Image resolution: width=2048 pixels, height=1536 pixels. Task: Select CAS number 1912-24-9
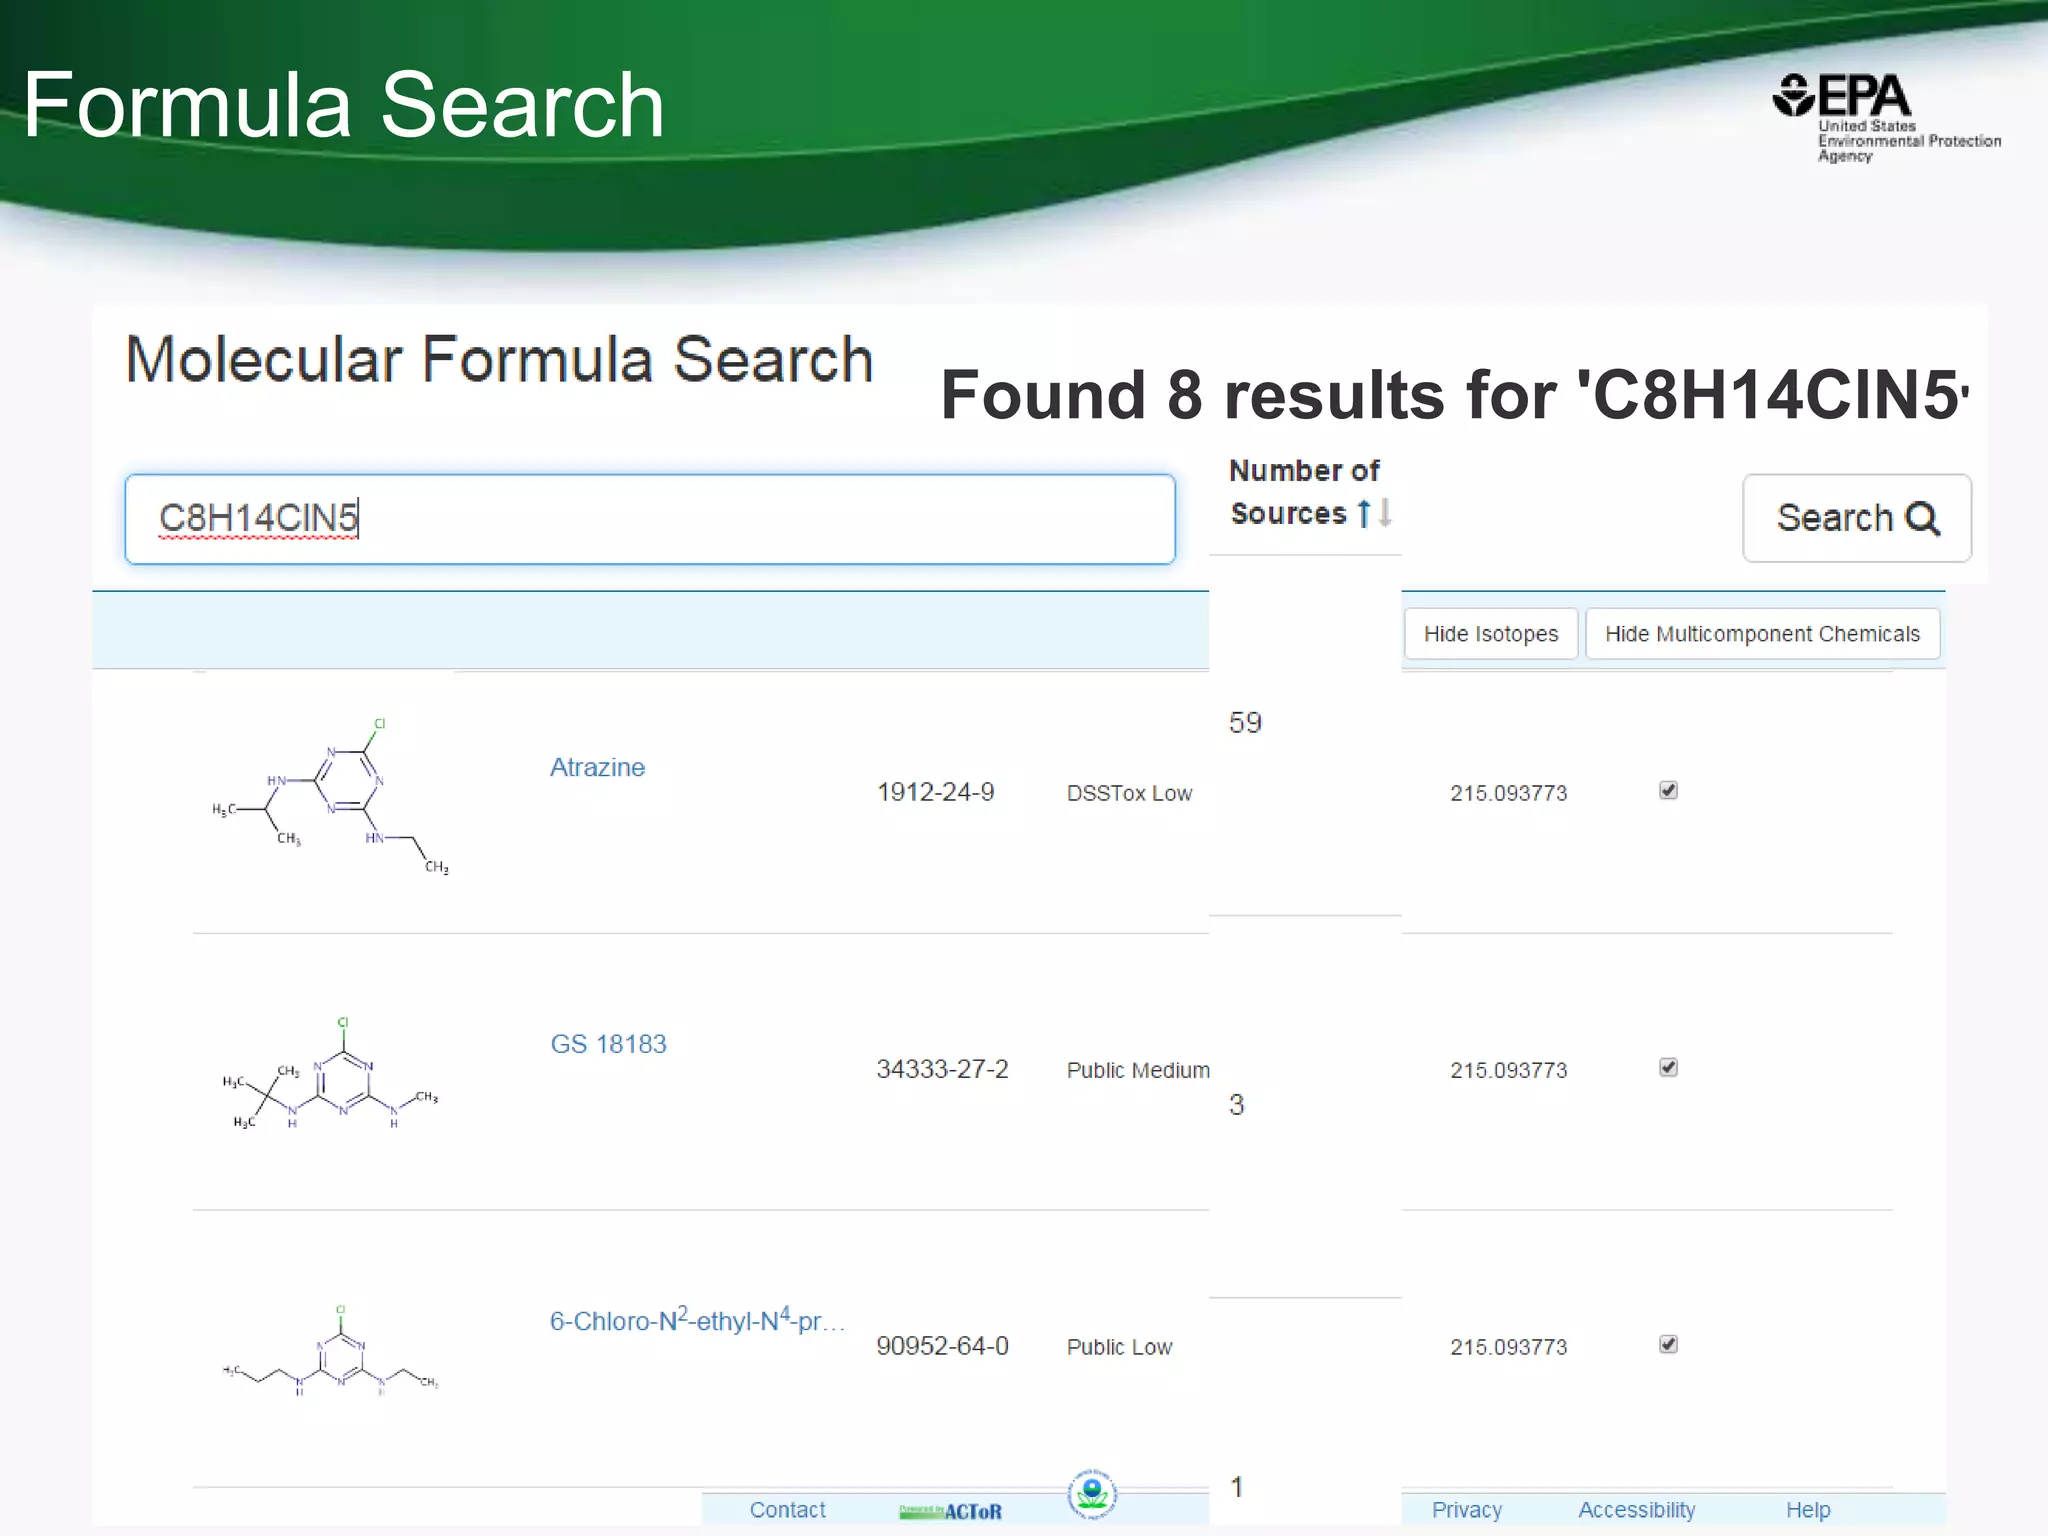click(x=936, y=792)
